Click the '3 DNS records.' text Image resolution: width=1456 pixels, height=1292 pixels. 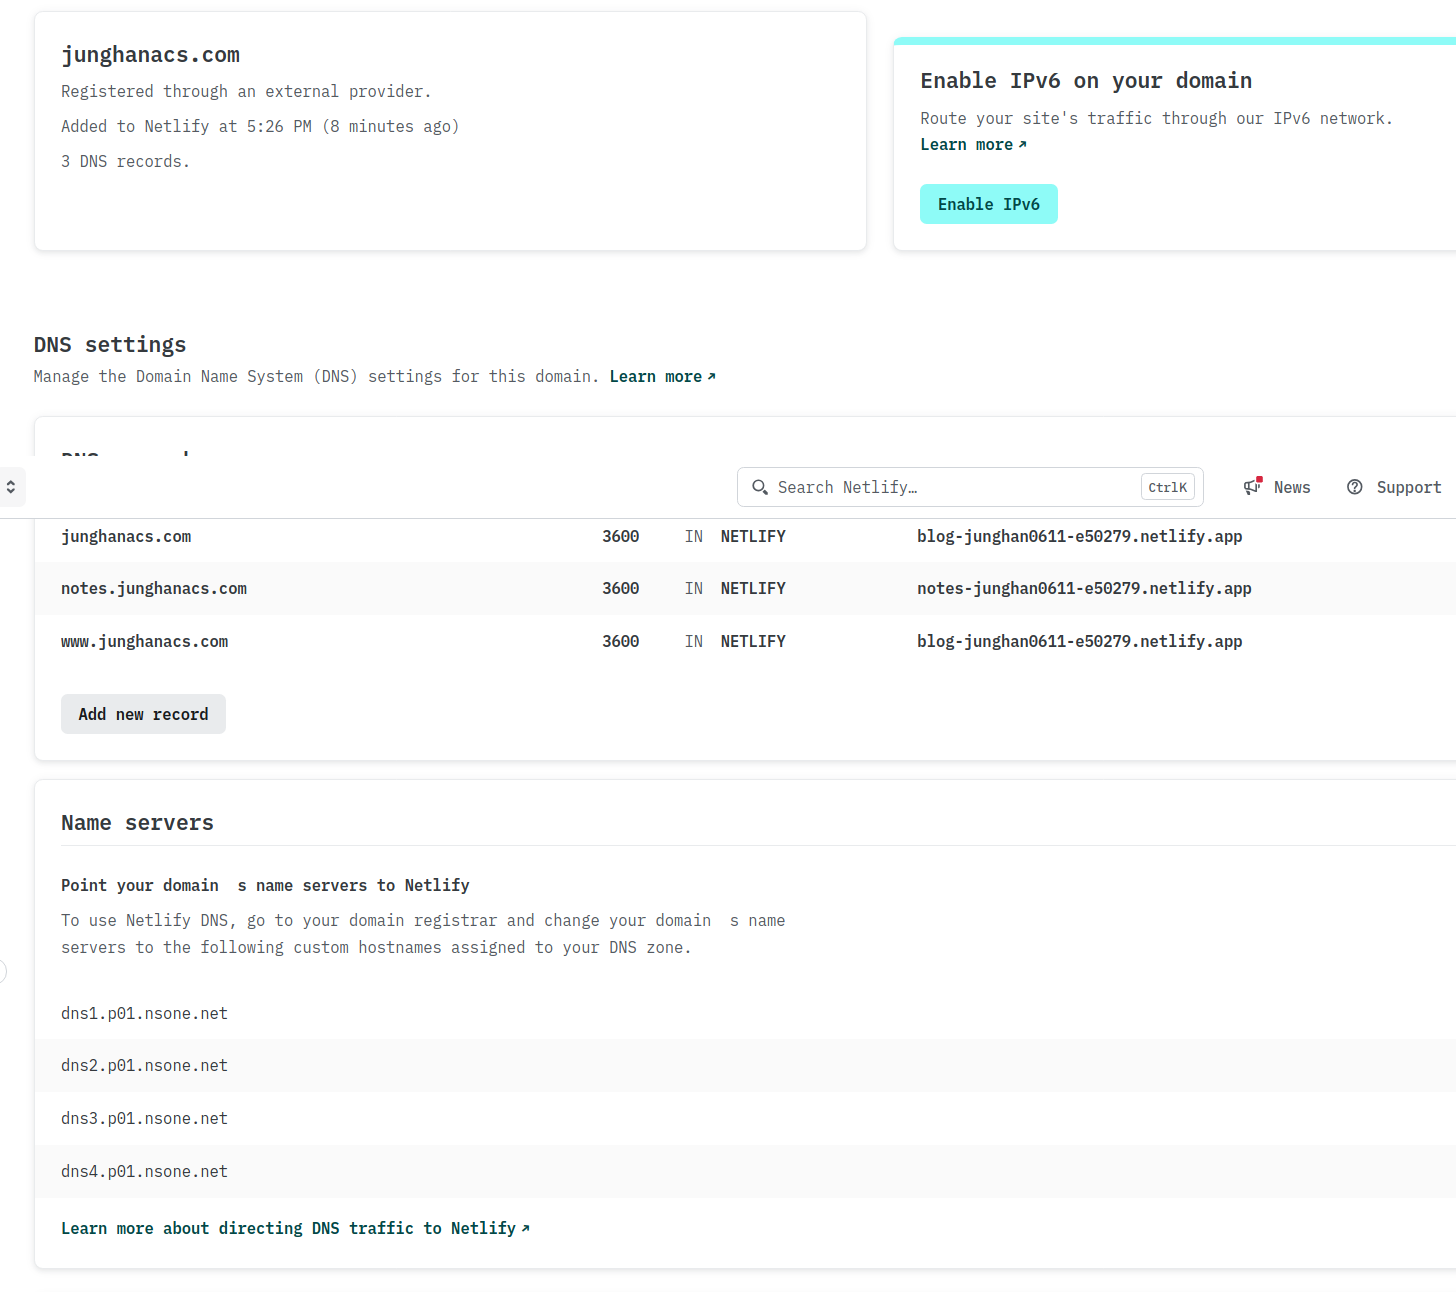[x=125, y=161]
